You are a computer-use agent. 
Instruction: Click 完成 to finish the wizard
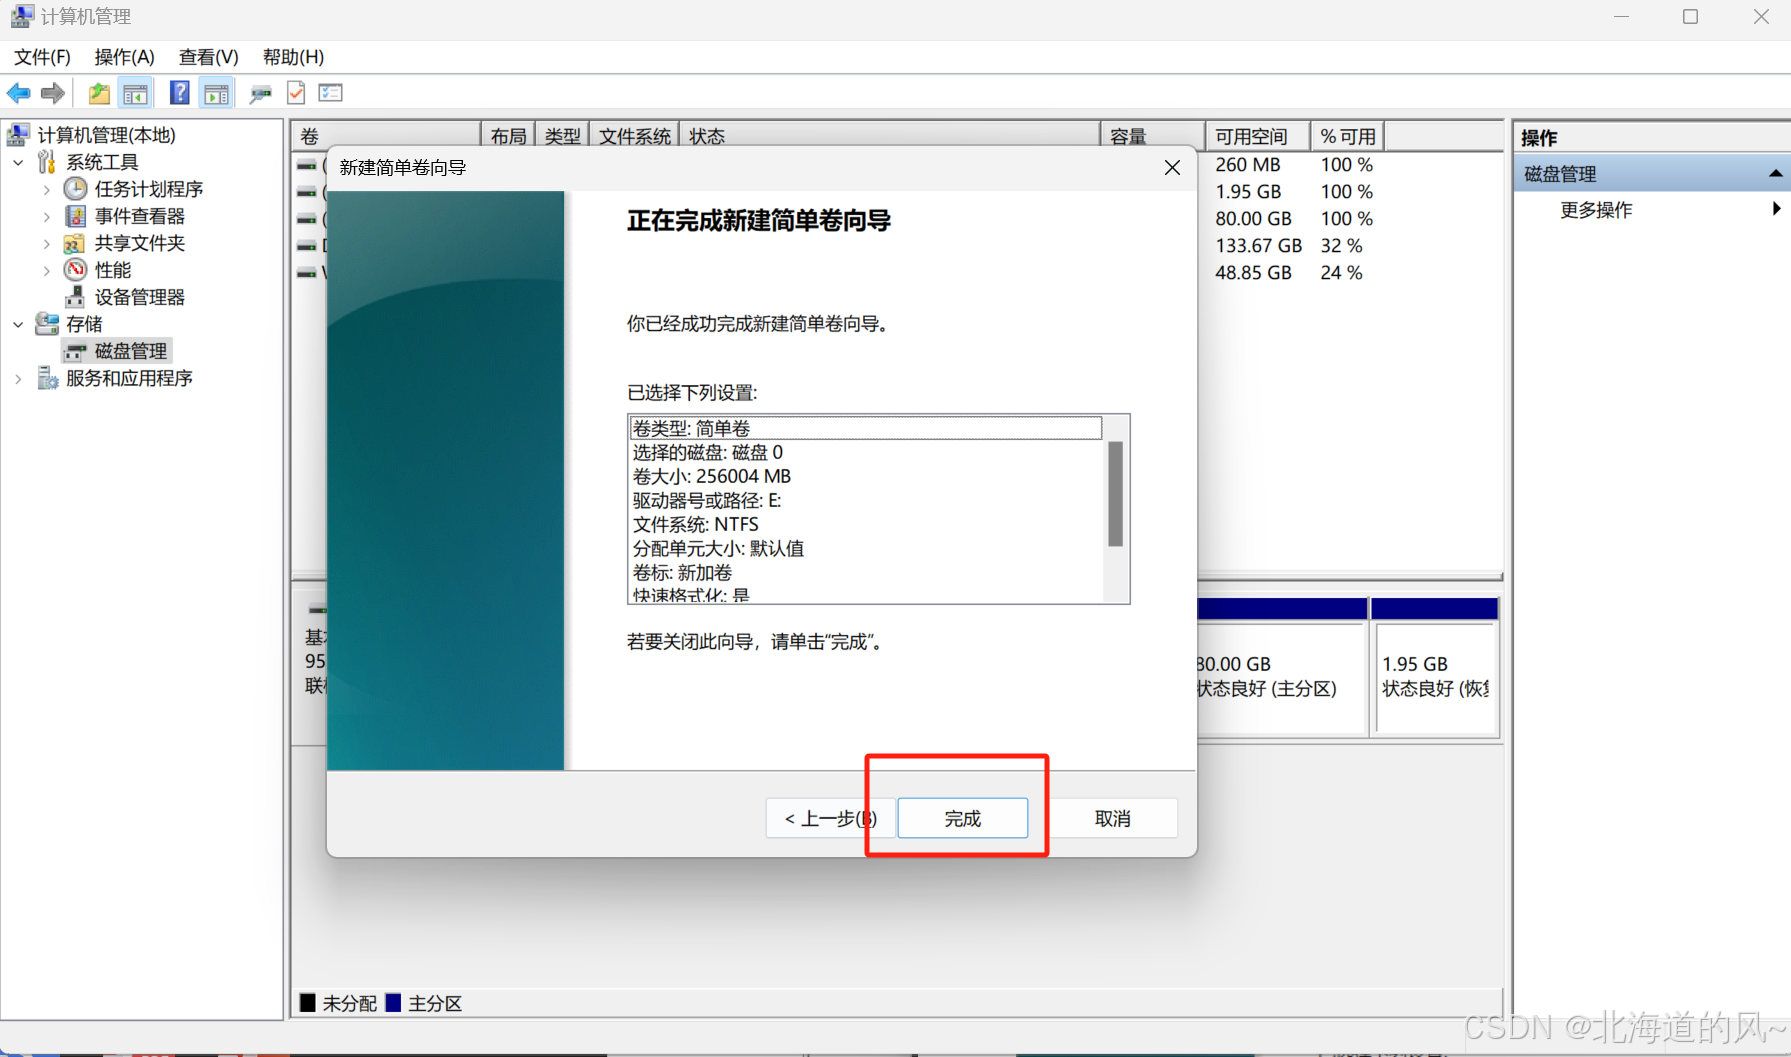click(x=962, y=818)
